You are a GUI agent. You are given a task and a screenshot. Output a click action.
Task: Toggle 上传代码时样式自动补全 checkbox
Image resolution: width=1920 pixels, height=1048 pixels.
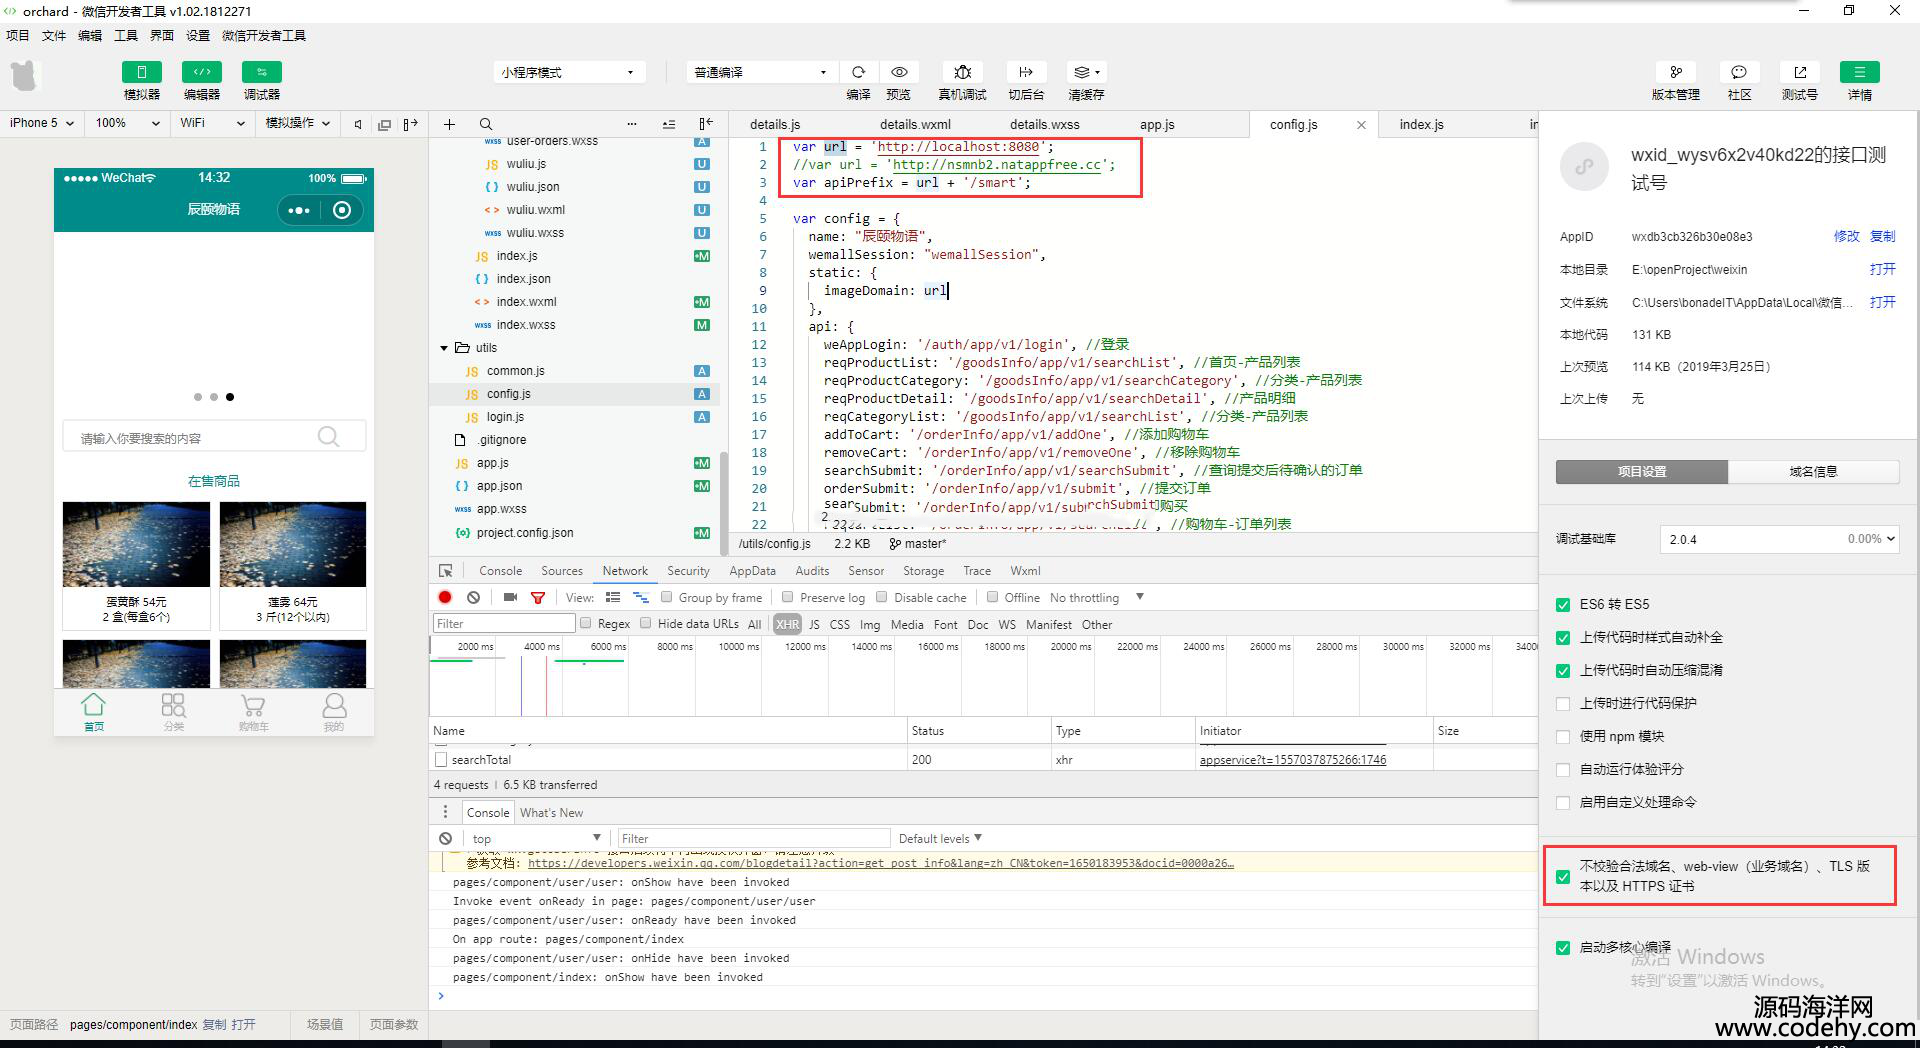coord(1563,637)
